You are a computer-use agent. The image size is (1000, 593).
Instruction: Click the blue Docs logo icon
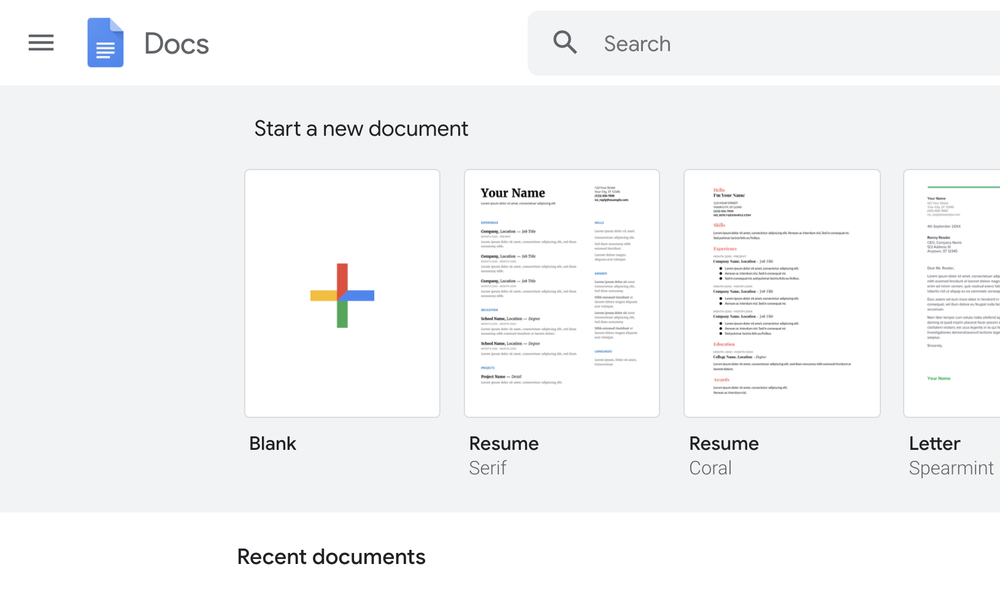tap(105, 43)
